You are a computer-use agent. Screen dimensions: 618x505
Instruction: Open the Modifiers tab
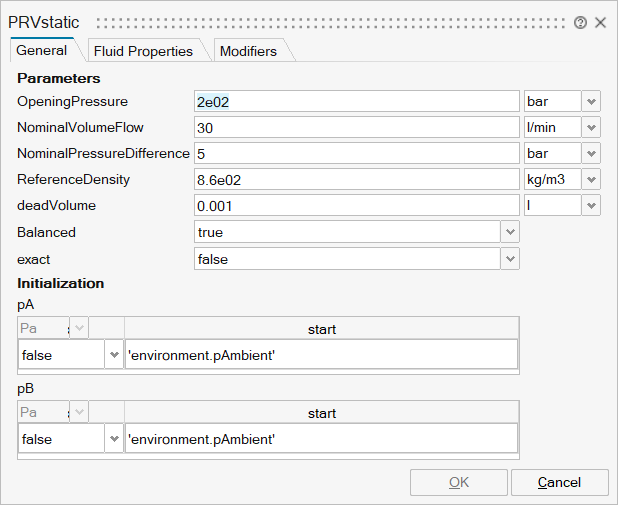248,51
